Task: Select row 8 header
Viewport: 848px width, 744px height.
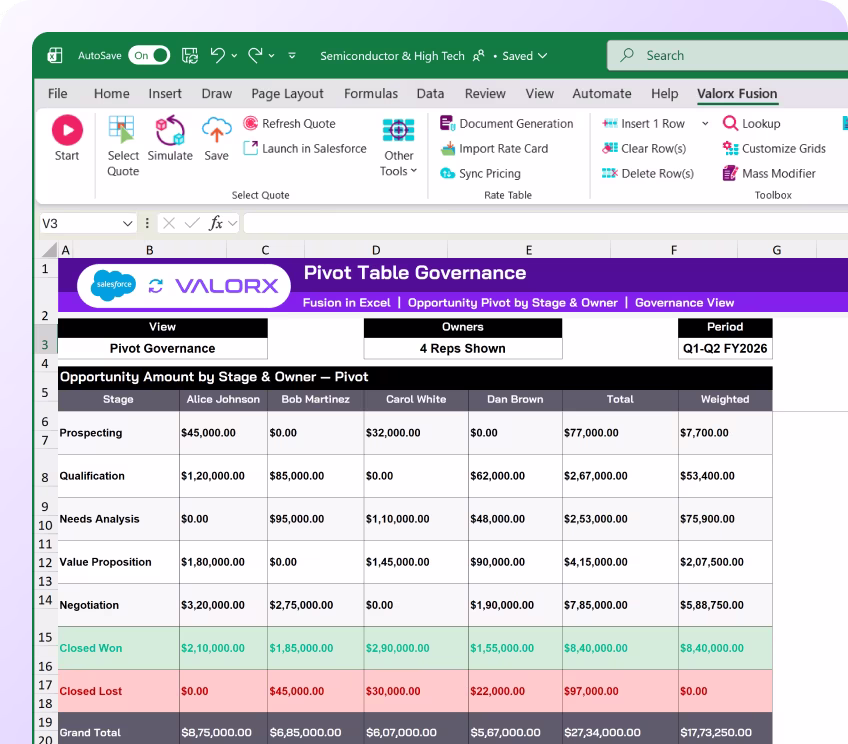Action: click(45, 477)
